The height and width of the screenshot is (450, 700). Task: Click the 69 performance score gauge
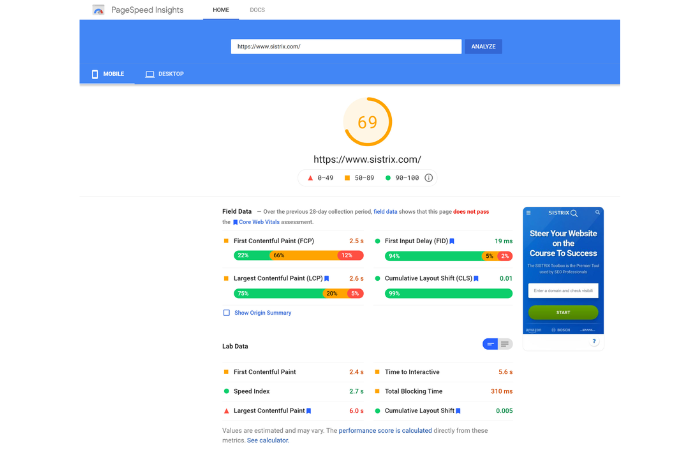pyautogui.click(x=367, y=122)
